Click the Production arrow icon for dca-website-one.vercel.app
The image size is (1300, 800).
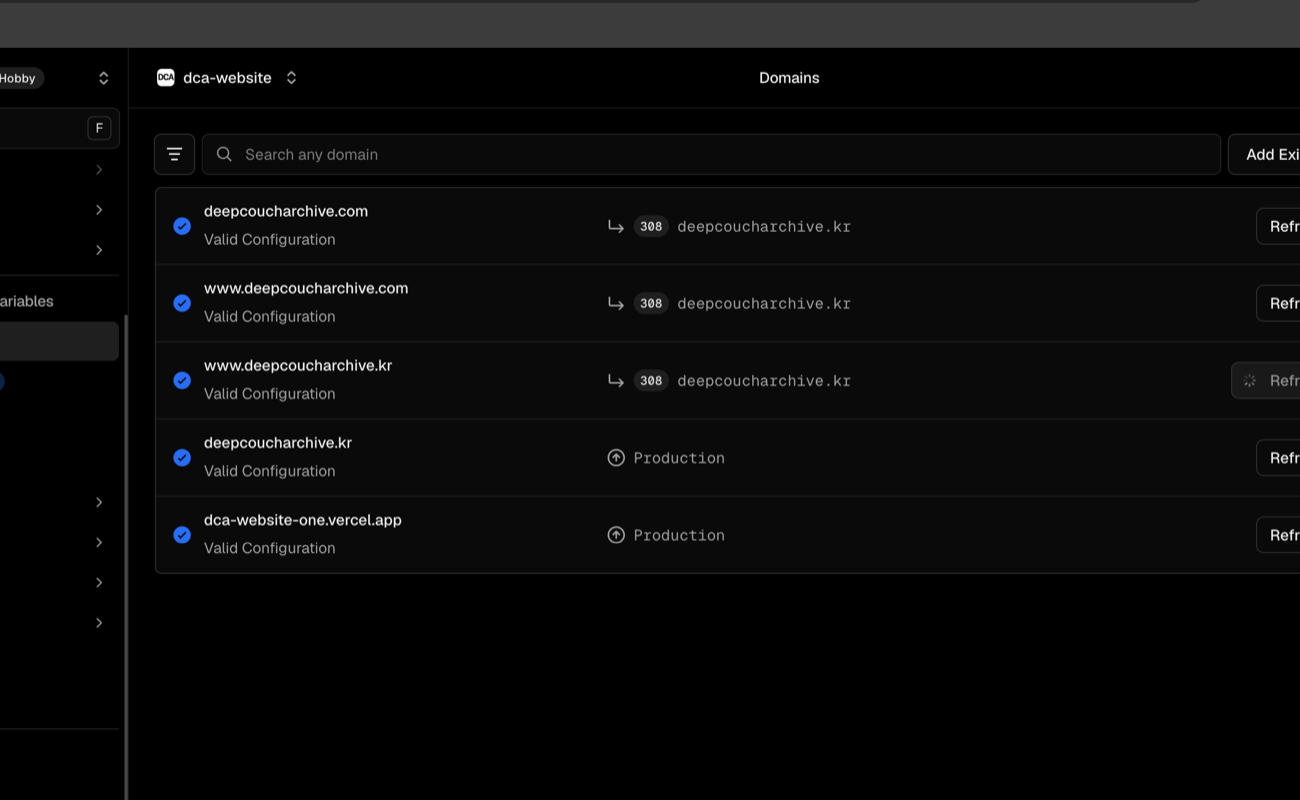pos(616,535)
